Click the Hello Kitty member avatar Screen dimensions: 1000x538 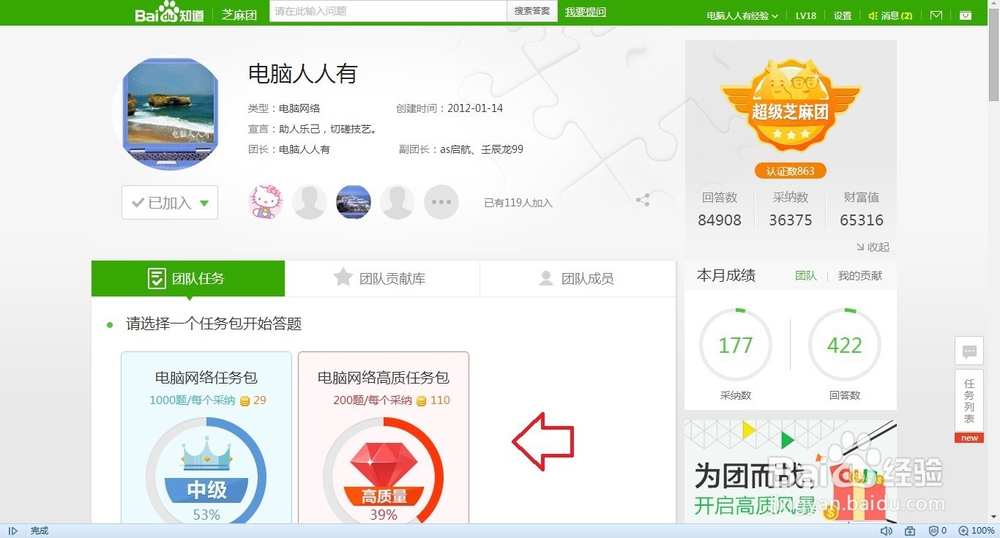coord(265,202)
